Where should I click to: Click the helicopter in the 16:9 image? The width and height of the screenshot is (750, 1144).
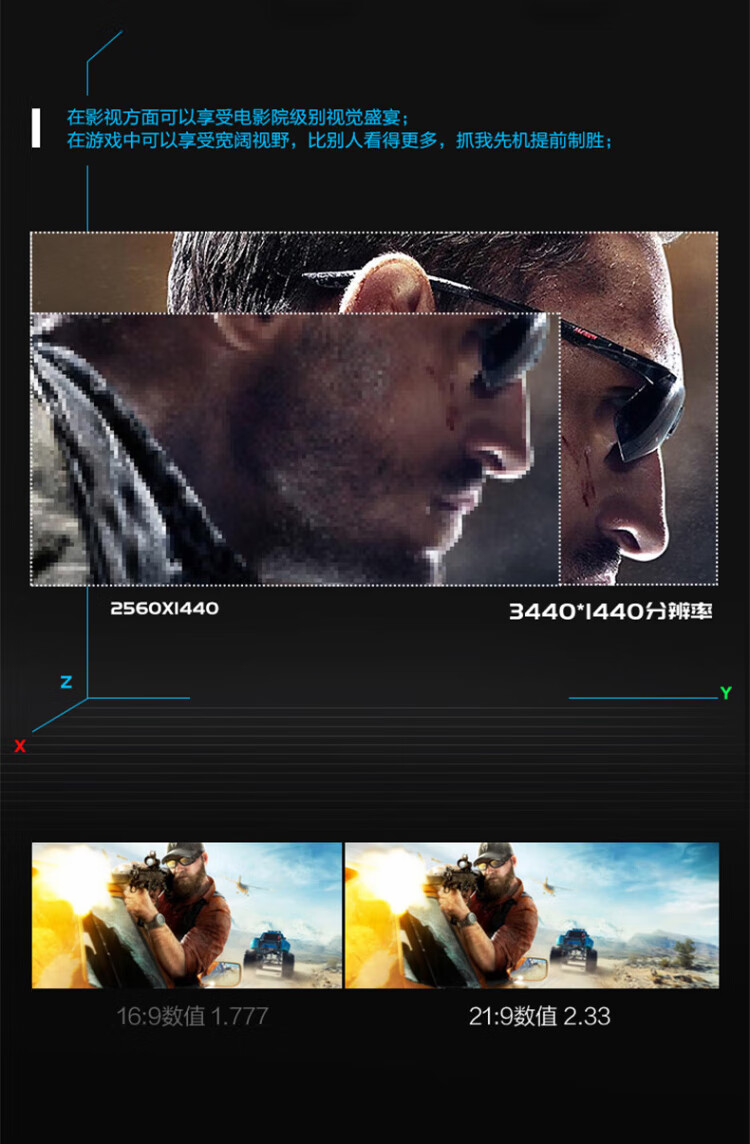coord(241,883)
